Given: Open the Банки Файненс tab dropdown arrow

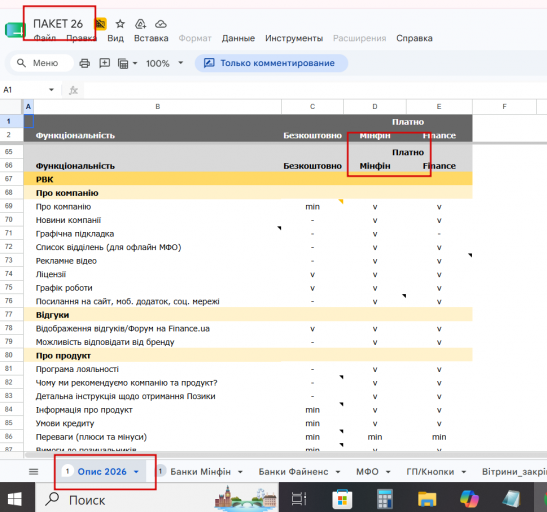Looking at the screenshot, I should click(338, 472).
